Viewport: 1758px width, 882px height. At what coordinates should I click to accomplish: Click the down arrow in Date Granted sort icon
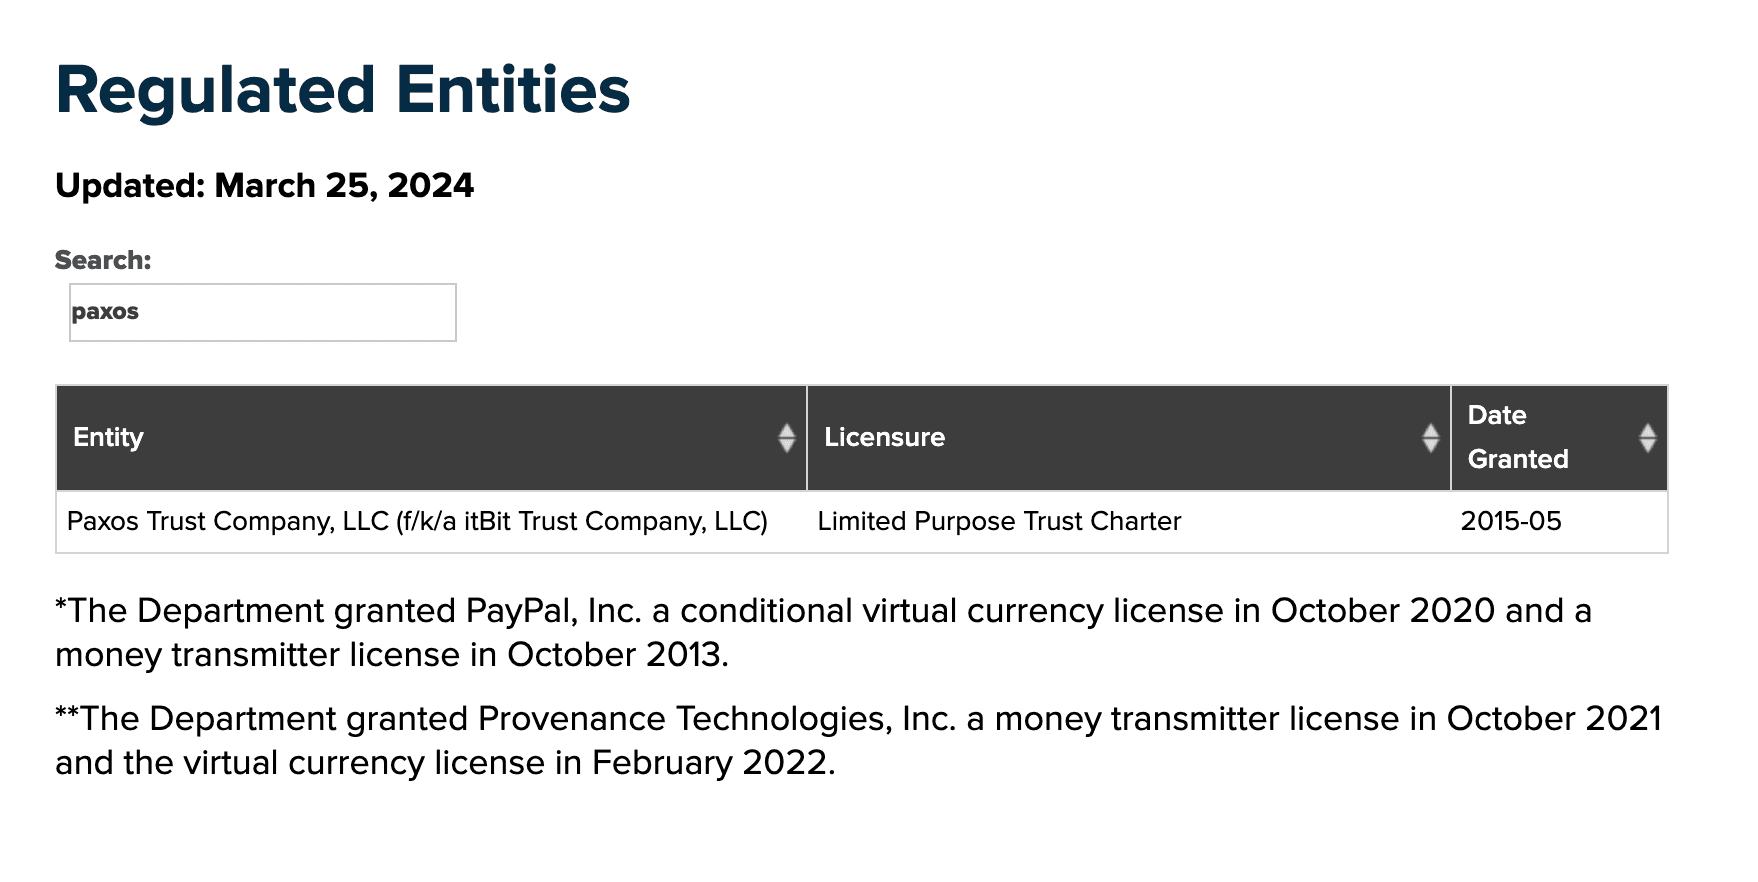1648,446
